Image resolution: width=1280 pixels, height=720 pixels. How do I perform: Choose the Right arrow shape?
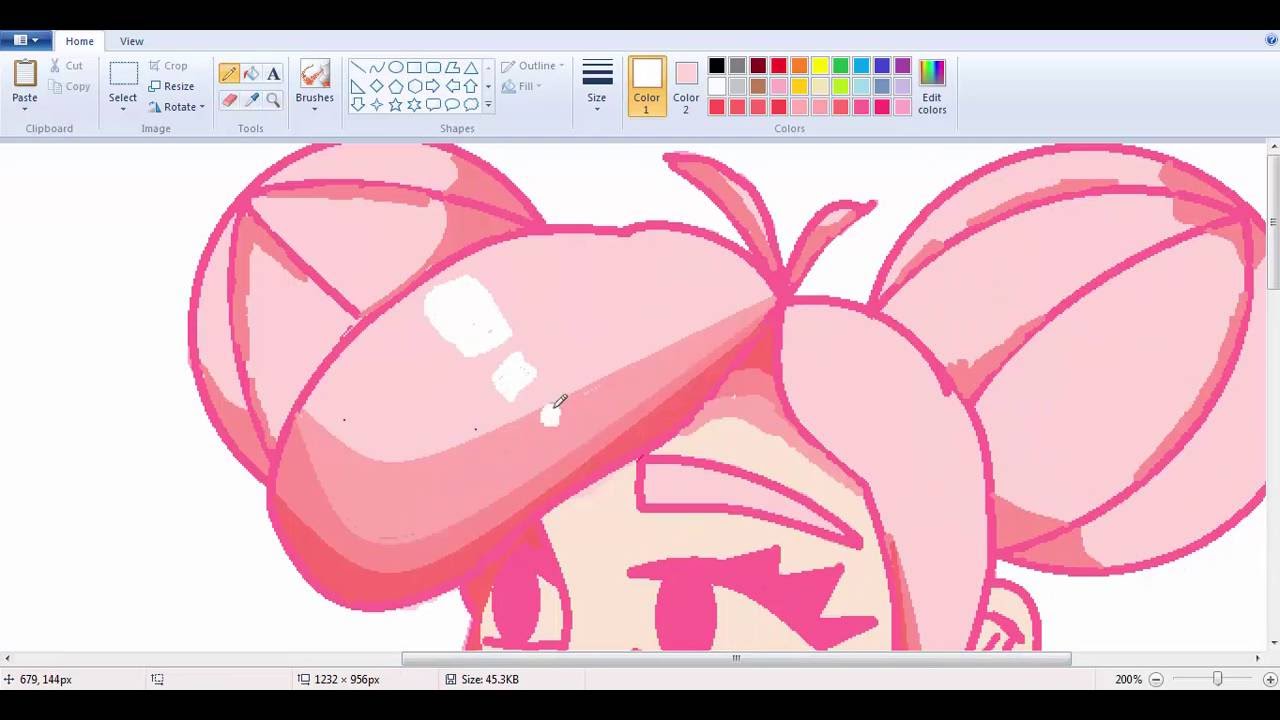[x=433, y=86]
